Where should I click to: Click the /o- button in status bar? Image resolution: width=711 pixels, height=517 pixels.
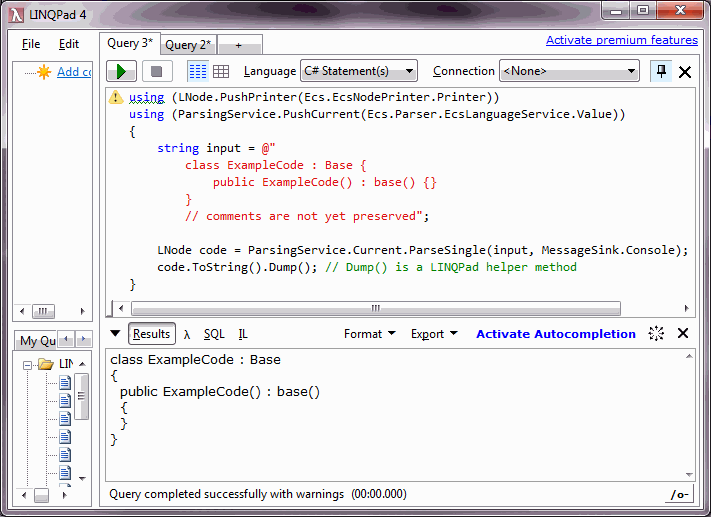[x=680, y=494]
